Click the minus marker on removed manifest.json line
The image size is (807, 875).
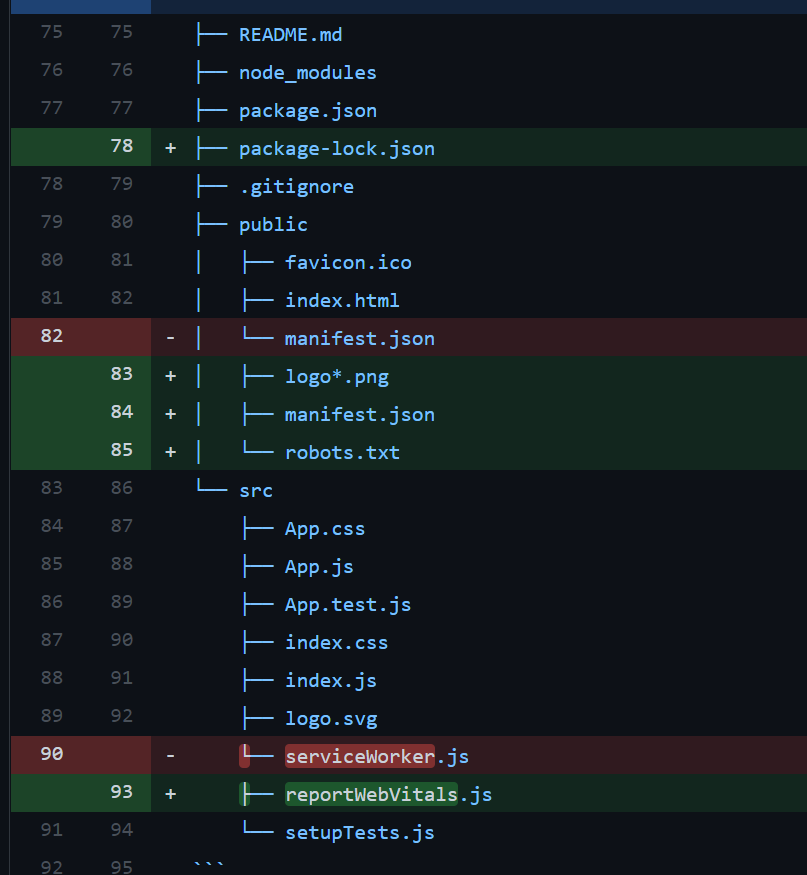pos(171,338)
